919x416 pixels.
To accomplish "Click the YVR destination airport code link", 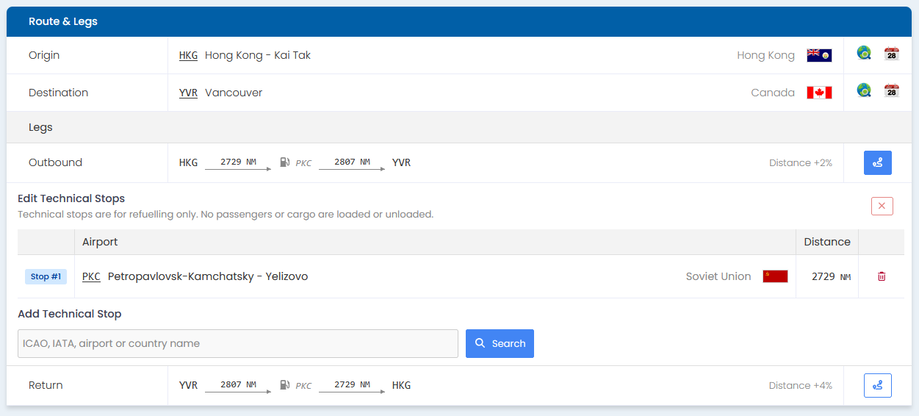I will point(188,93).
